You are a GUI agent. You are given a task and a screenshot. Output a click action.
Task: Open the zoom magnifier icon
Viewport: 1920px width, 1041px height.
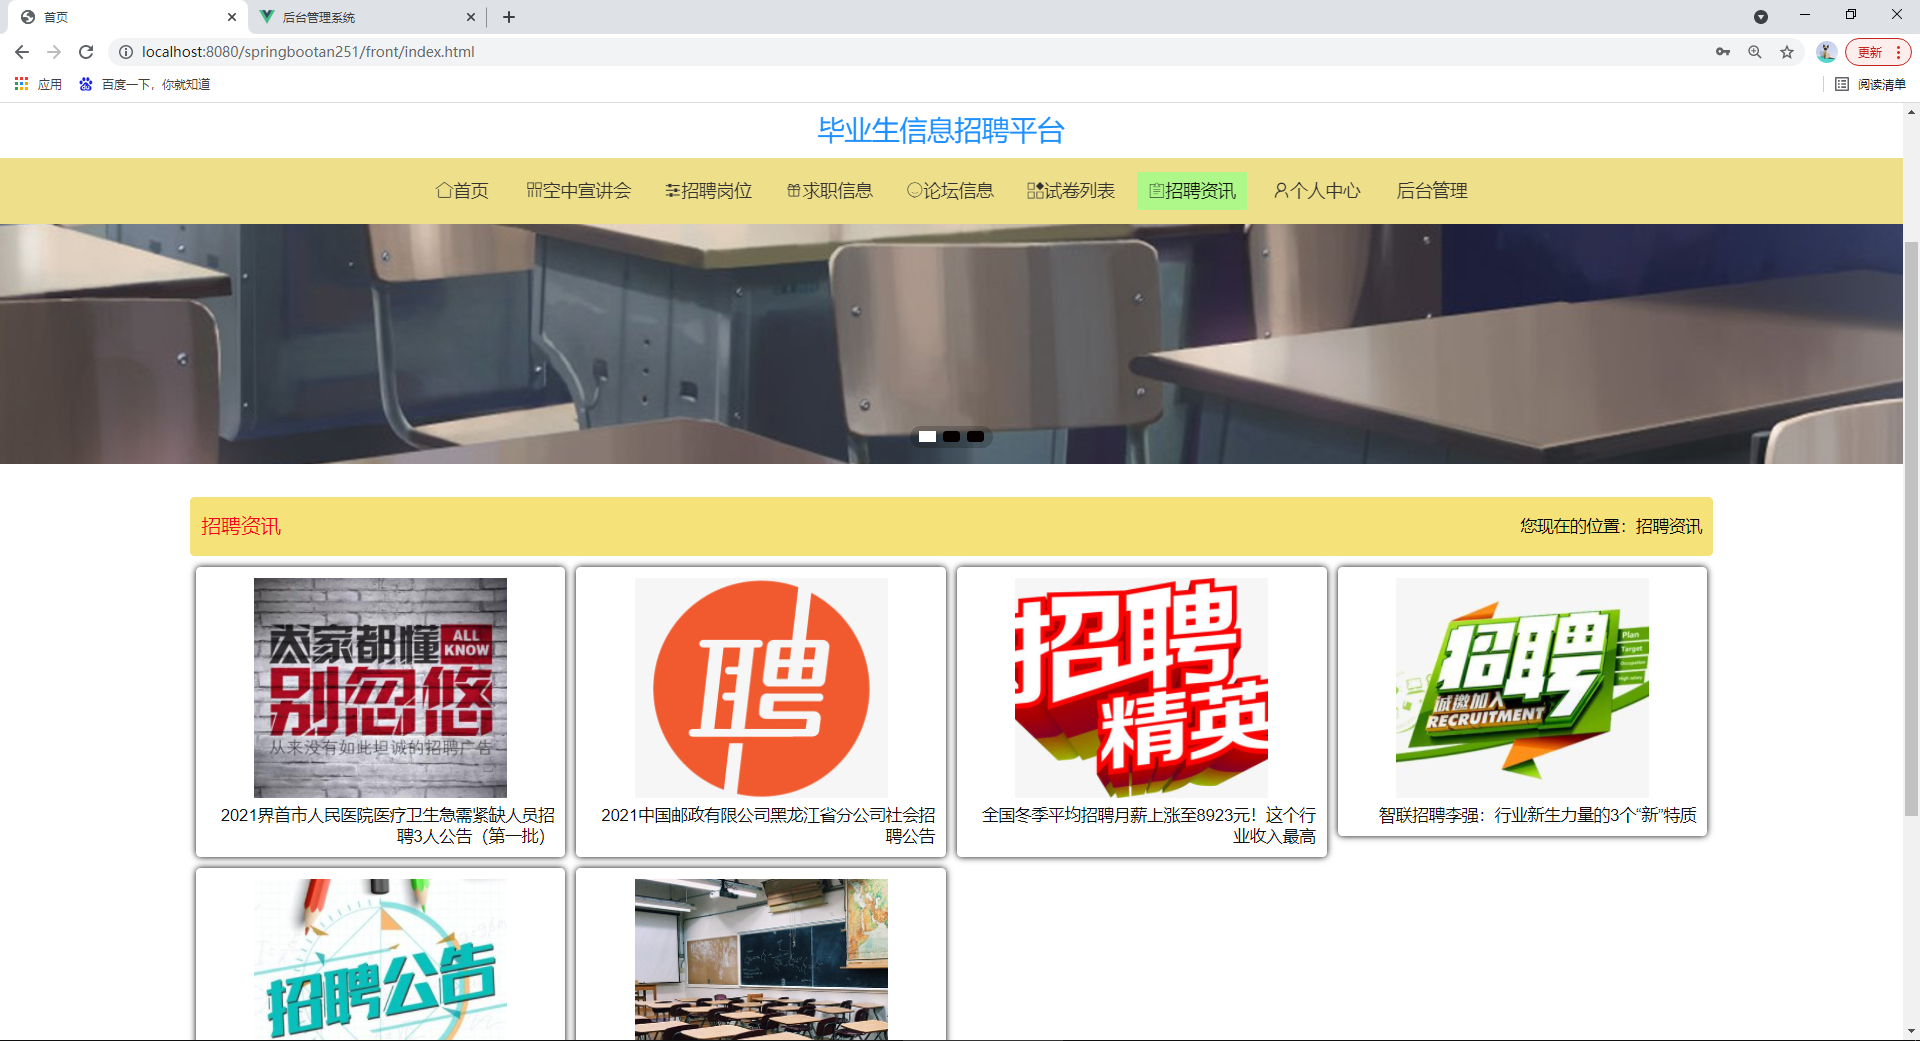1755,52
